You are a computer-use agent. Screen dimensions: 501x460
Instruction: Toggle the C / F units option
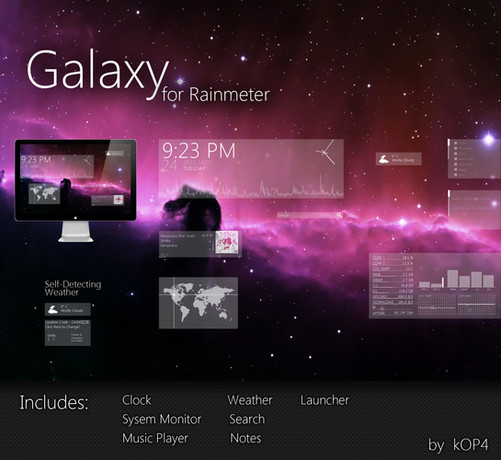pyautogui.click(x=51, y=340)
